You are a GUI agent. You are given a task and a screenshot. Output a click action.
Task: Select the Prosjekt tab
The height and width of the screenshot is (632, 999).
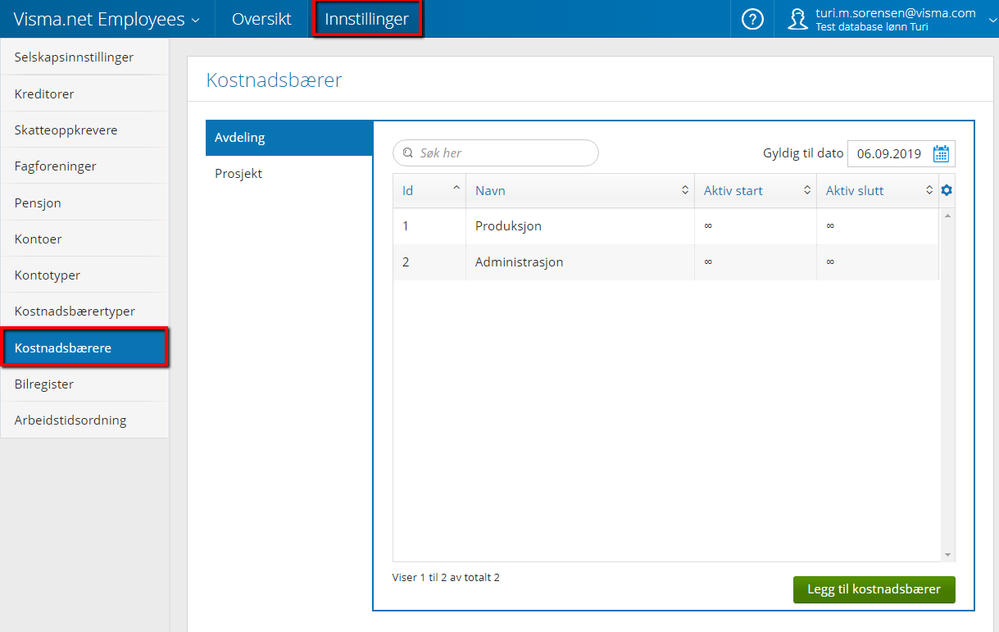coord(289,173)
